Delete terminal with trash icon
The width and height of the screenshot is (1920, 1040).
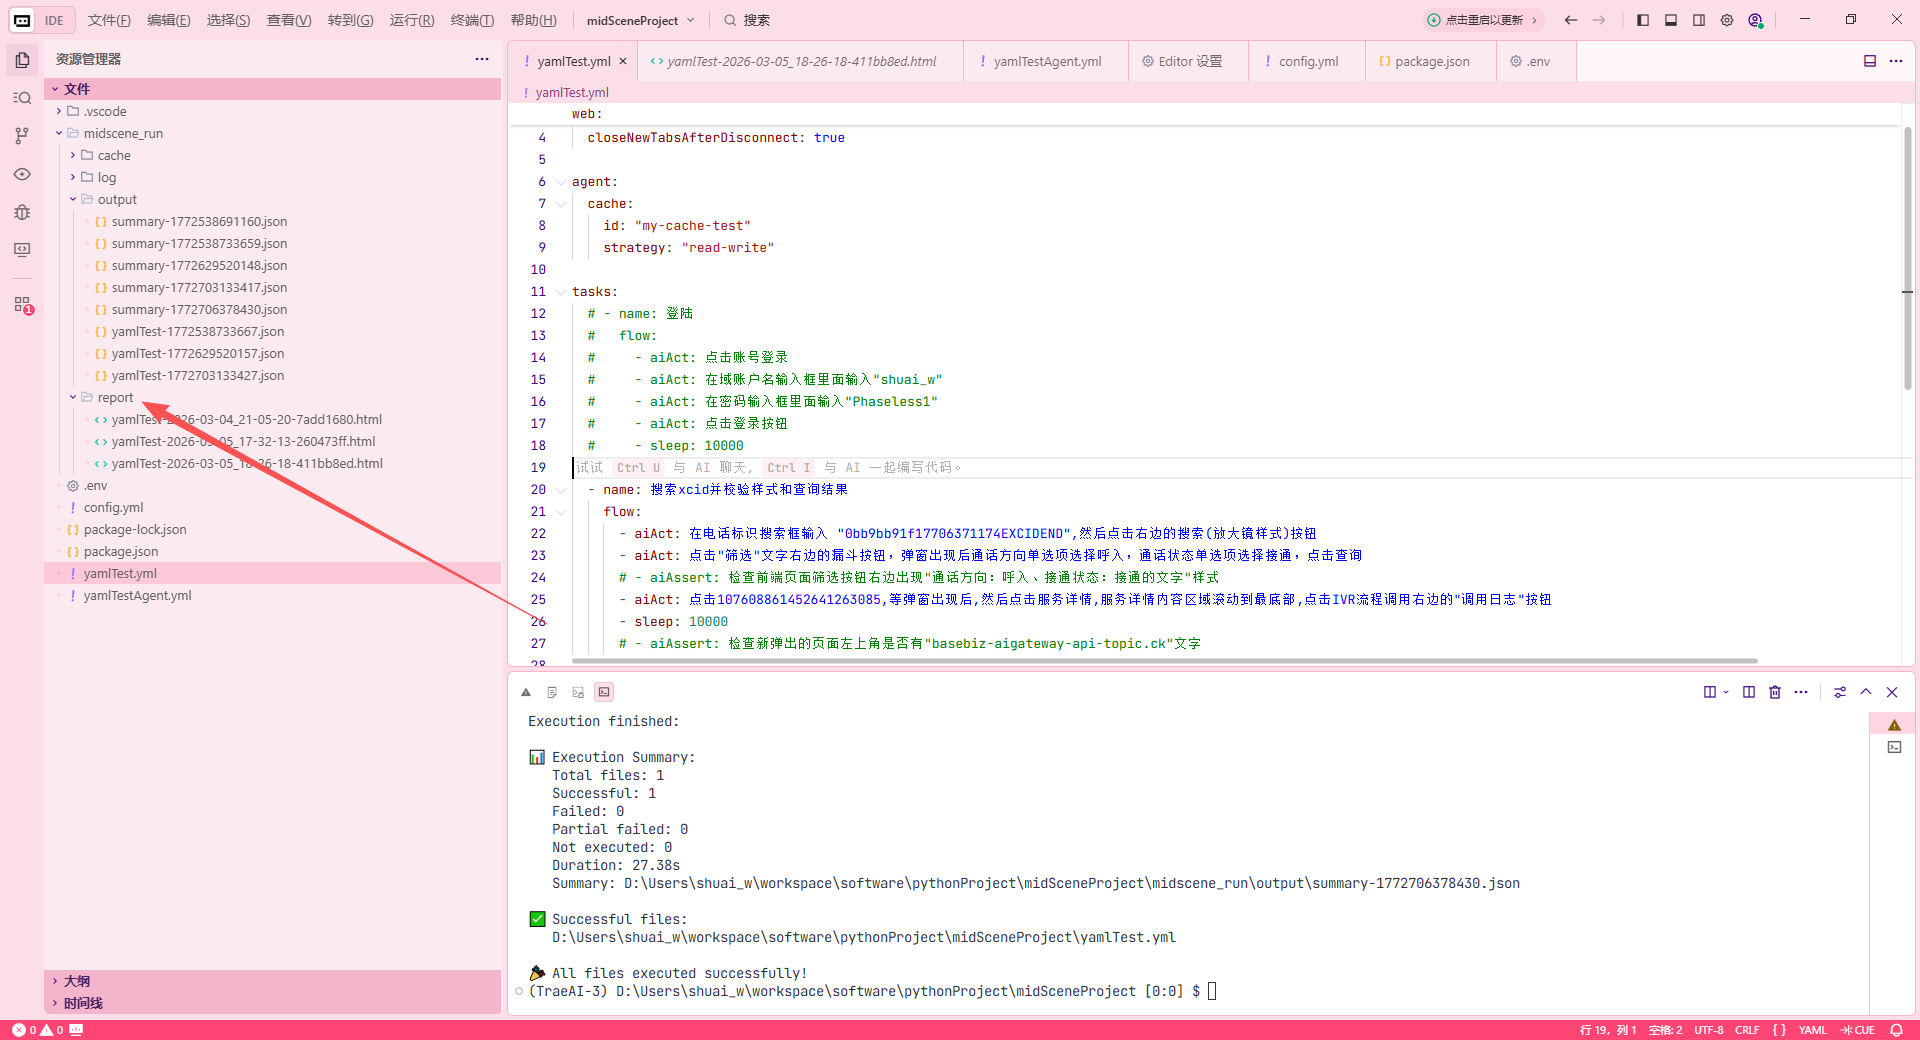[x=1775, y=692]
